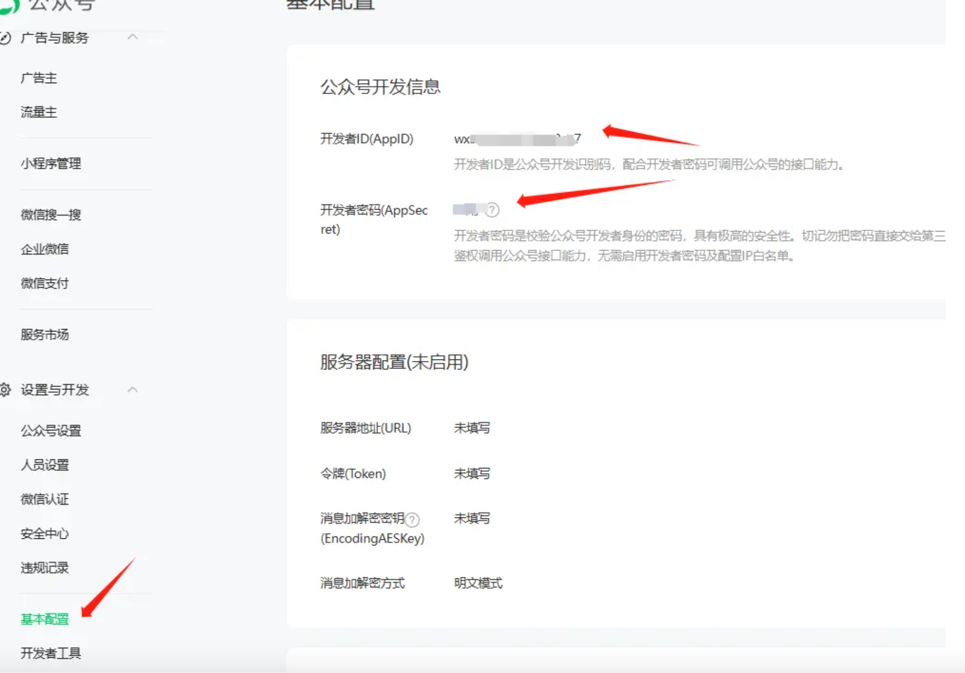
Task: Click the 广告与服务 section icon
Action: tap(6, 38)
